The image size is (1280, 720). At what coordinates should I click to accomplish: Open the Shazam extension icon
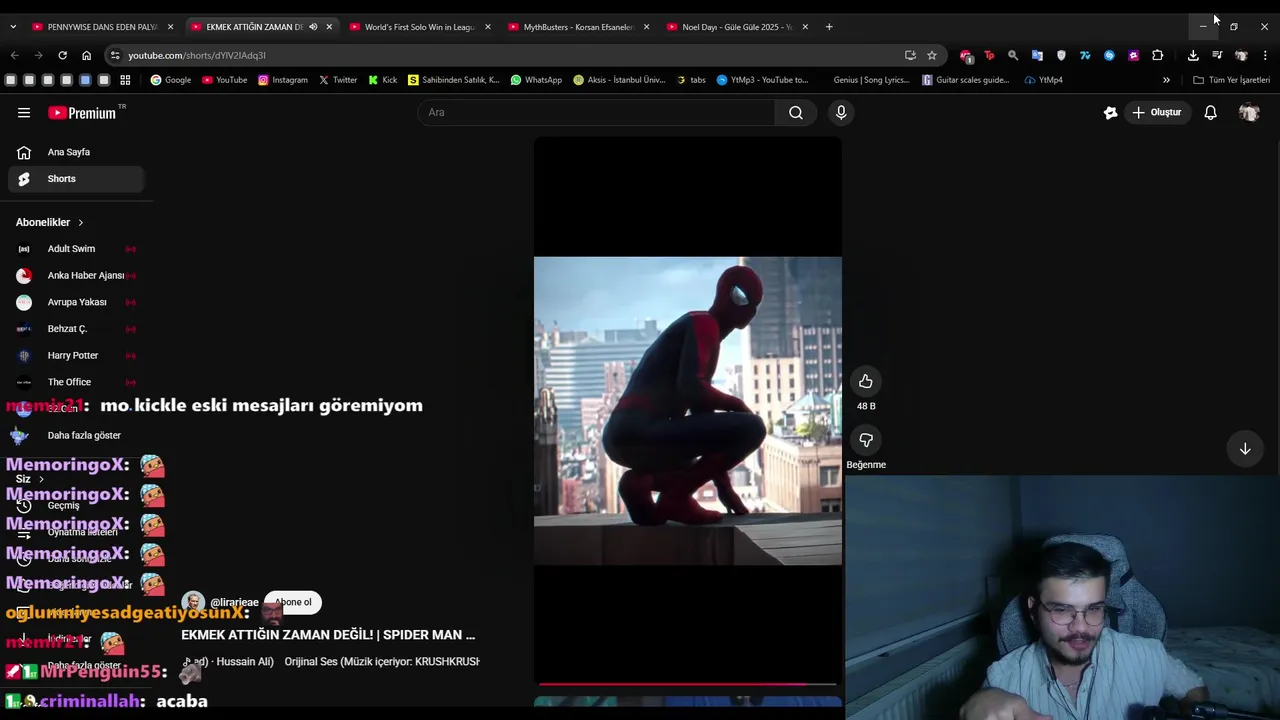[x=1109, y=55]
